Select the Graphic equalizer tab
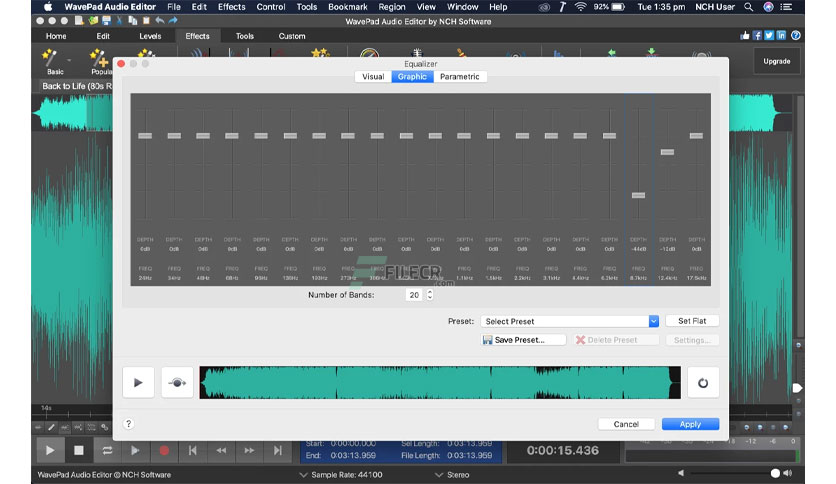 tap(412, 77)
